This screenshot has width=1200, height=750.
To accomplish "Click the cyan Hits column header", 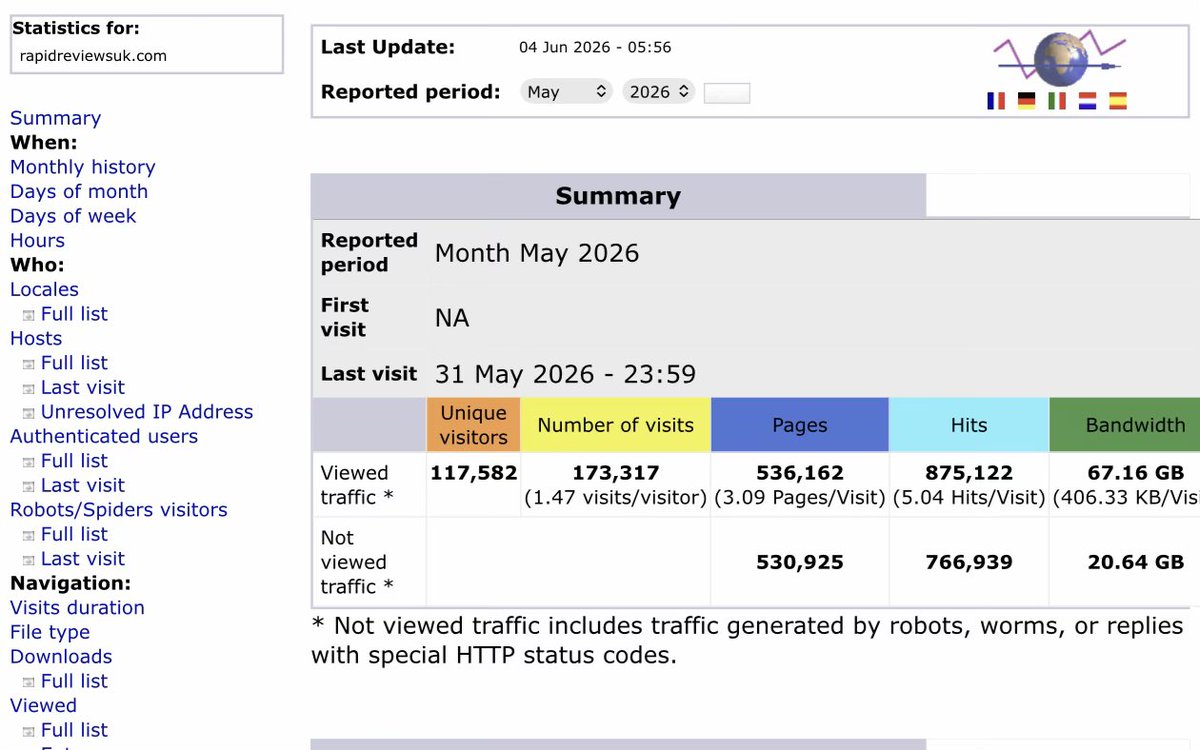I will (969, 425).
